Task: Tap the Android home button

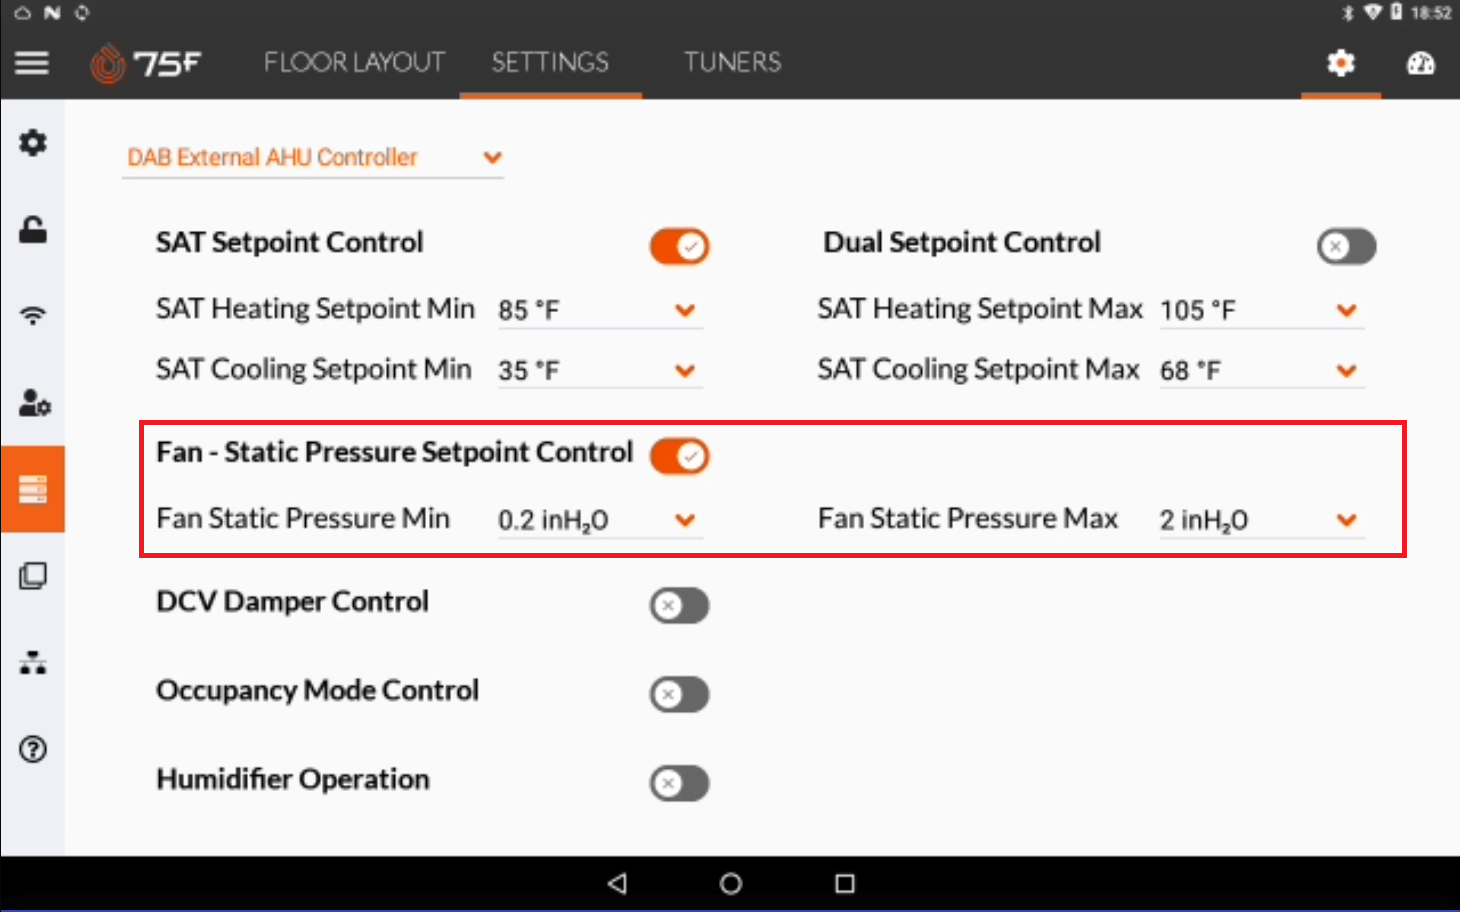Action: click(x=730, y=884)
